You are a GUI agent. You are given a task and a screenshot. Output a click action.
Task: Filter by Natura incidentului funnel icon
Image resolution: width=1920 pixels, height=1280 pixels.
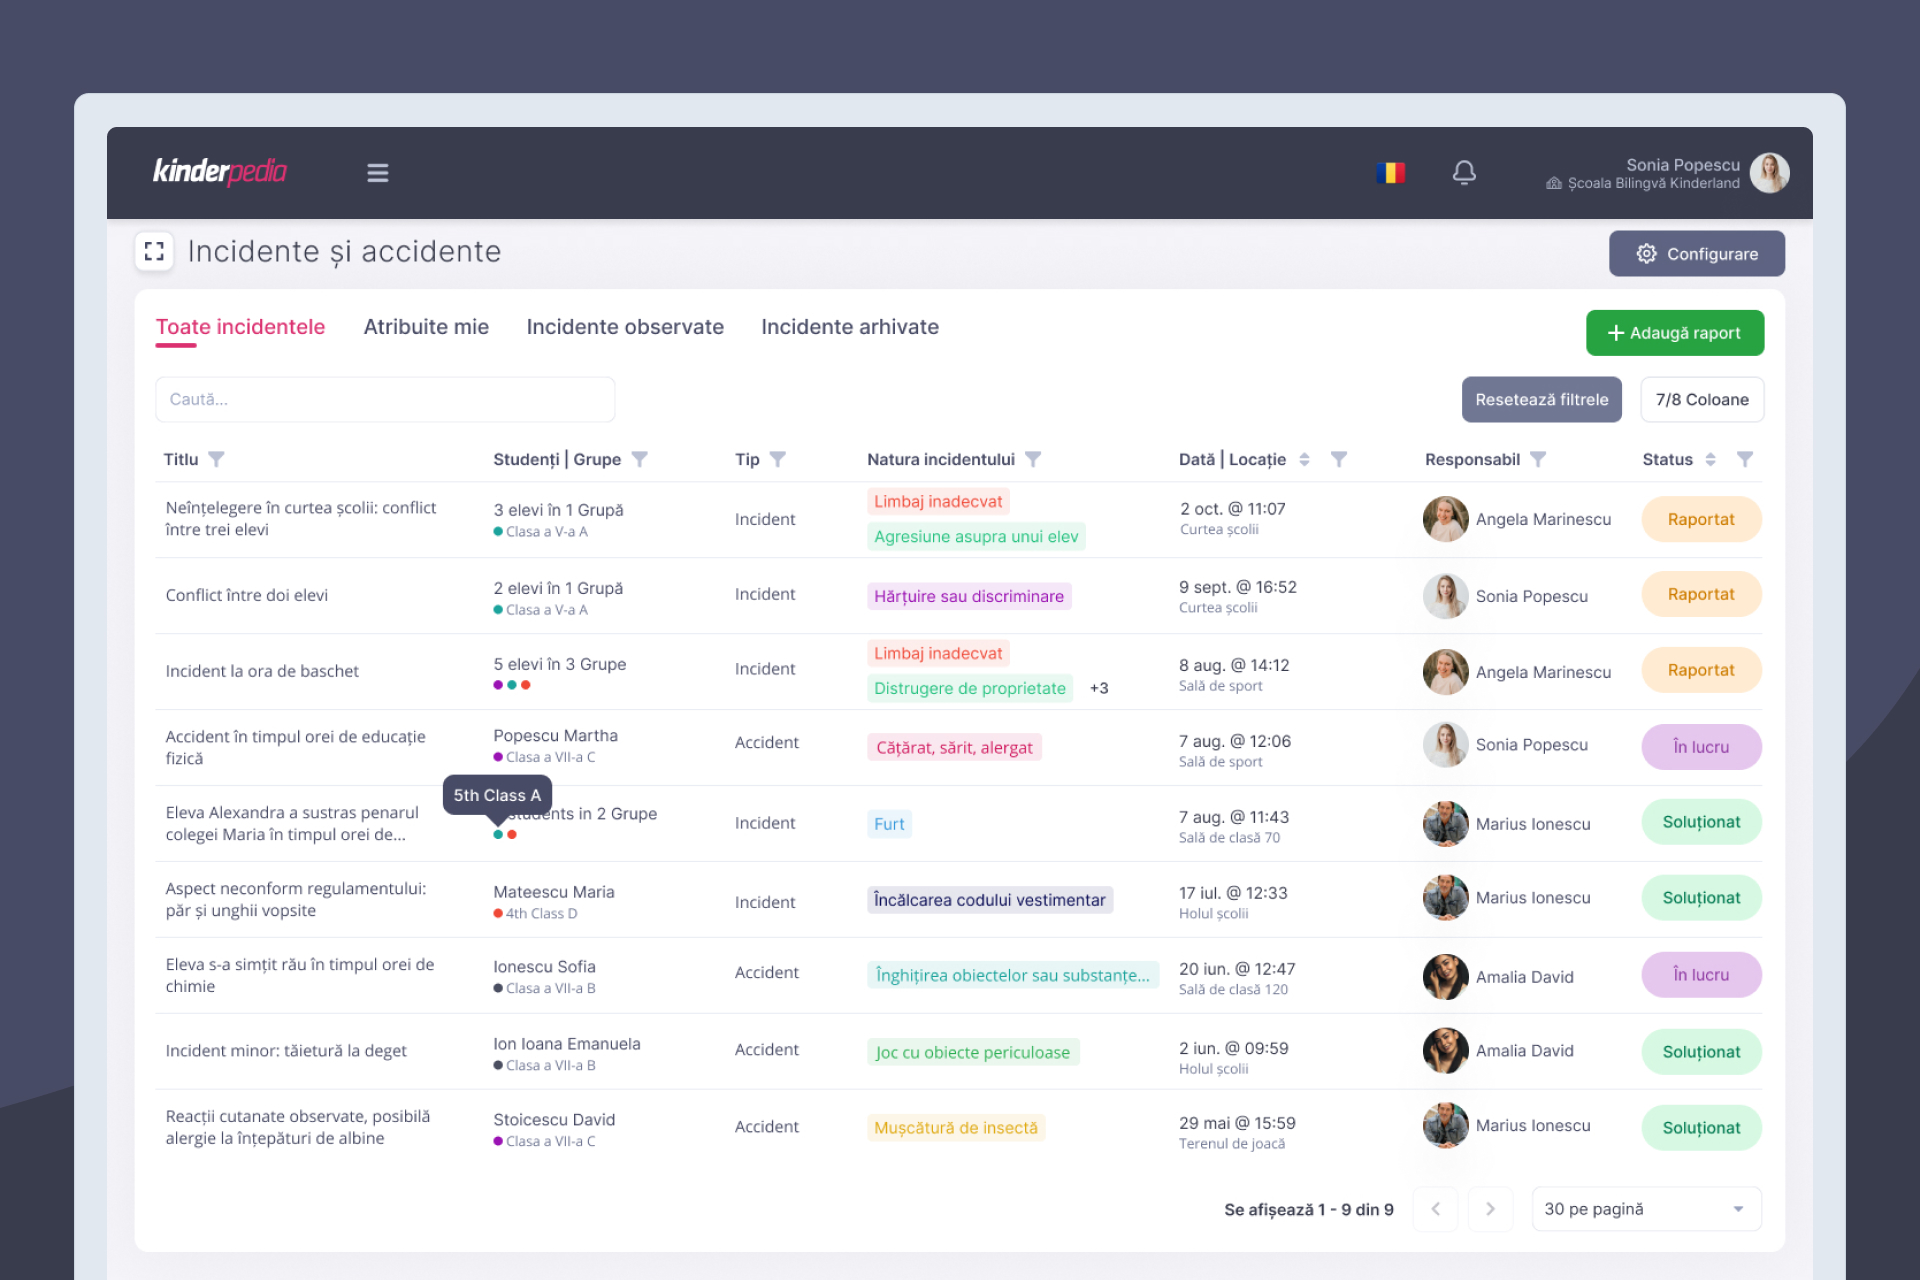(1033, 459)
